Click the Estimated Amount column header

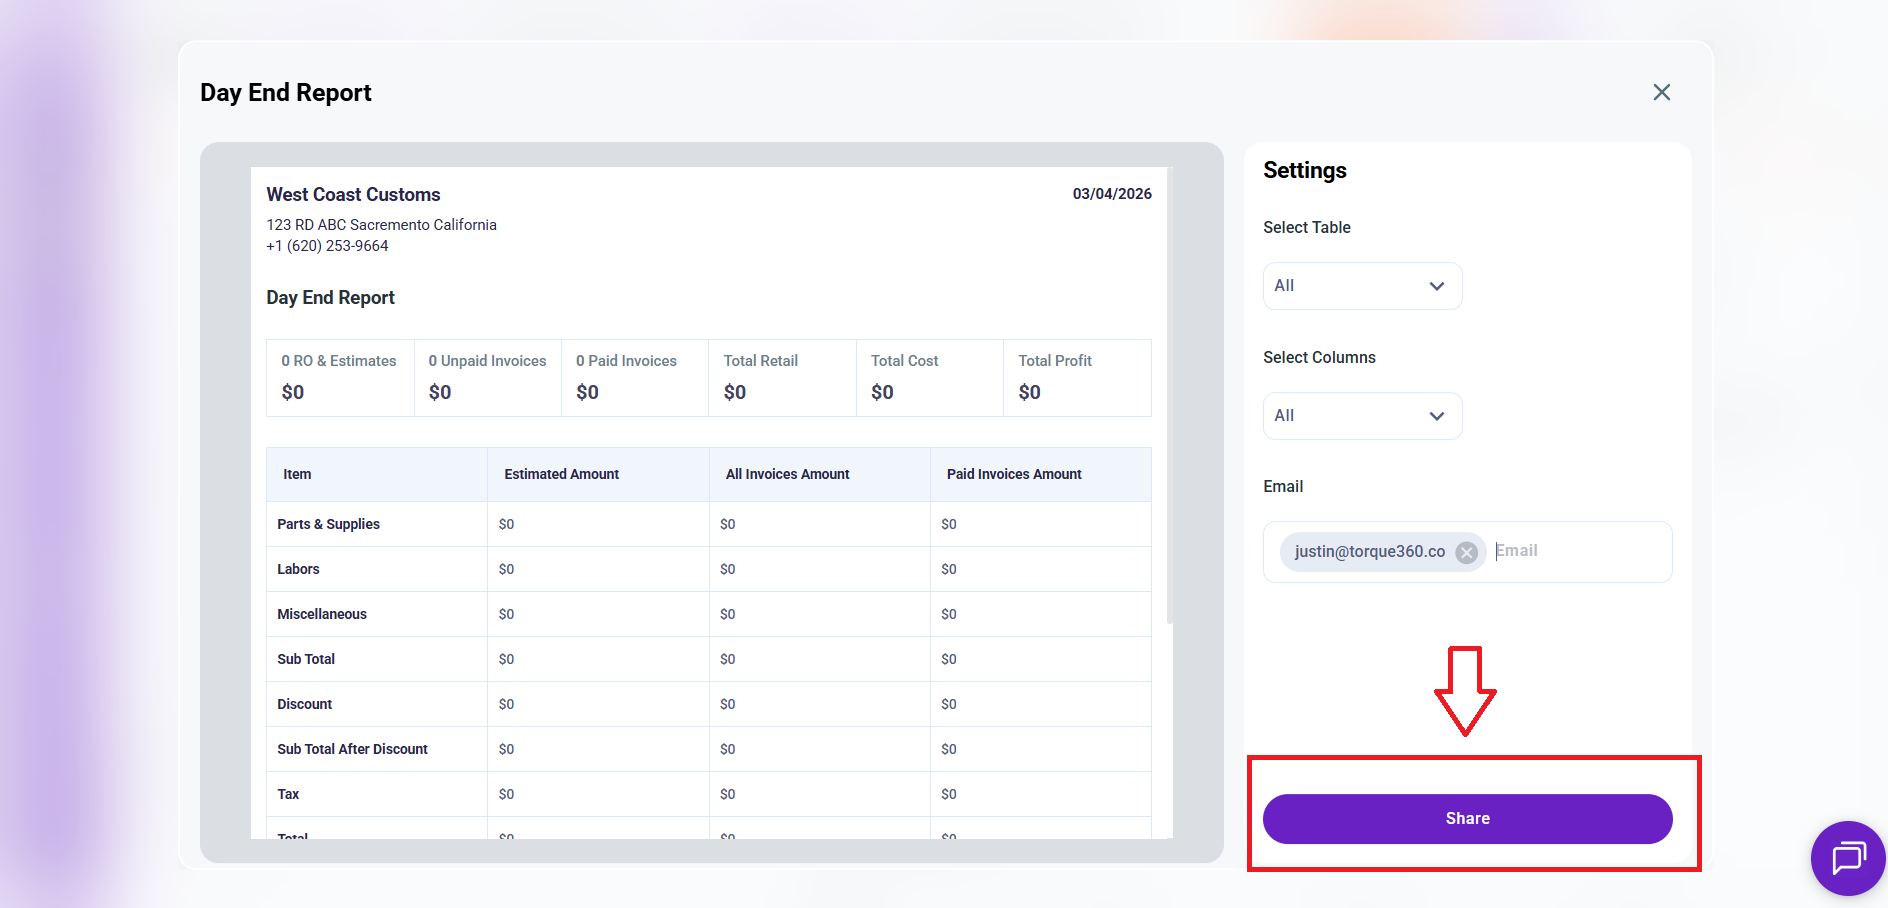[x=561, y=474]
